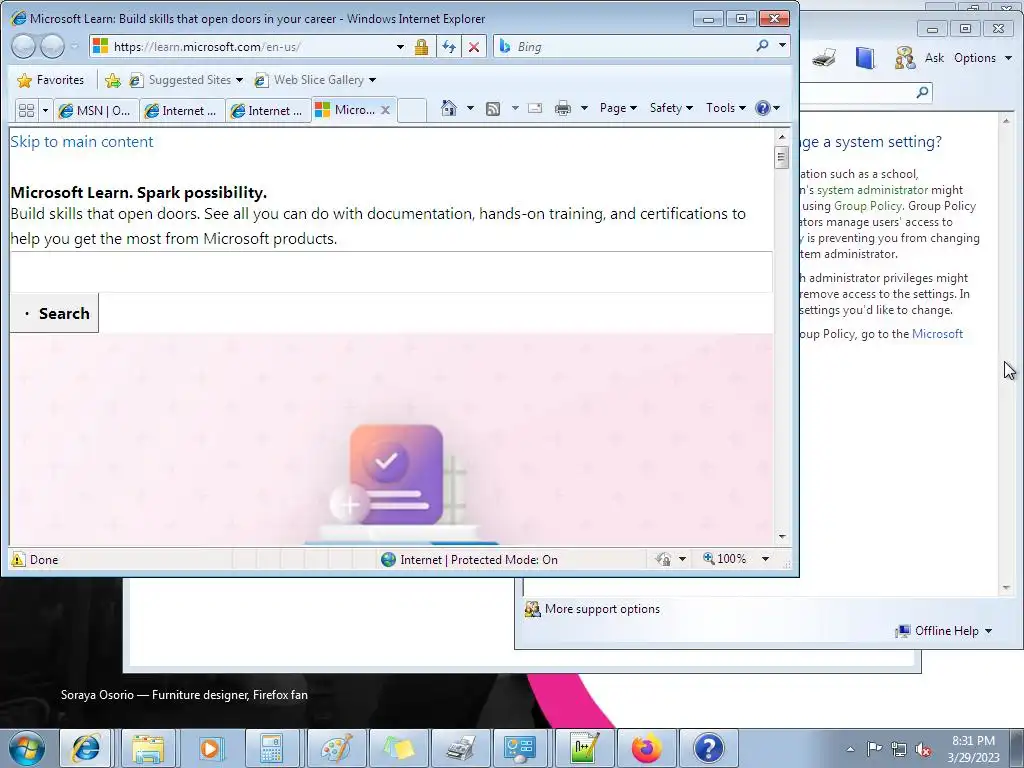1024x768 pixels.
Task: Click the Search button on Microsoft Learn
Action: pos(54,313)
